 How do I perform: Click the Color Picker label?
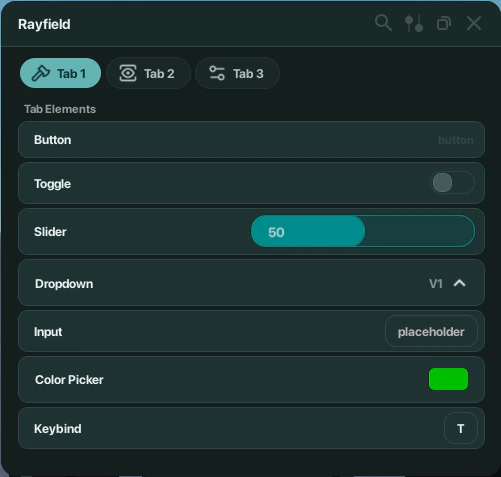(x=69, y=380)
